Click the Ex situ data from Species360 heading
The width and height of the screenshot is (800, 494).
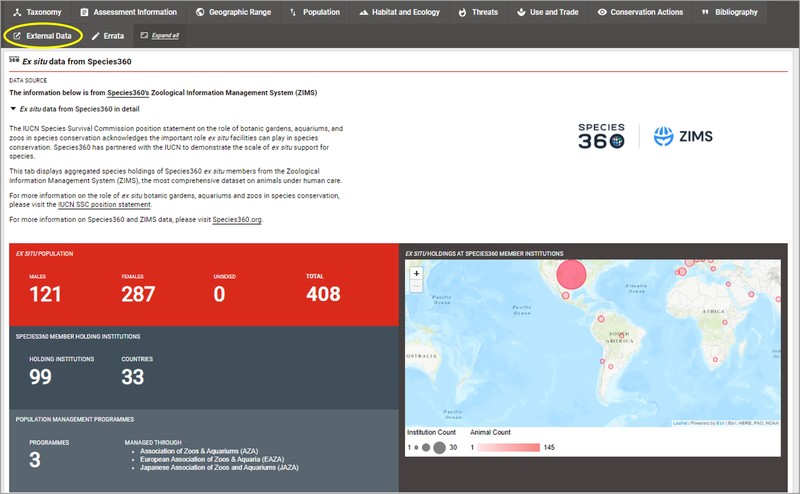77,61
